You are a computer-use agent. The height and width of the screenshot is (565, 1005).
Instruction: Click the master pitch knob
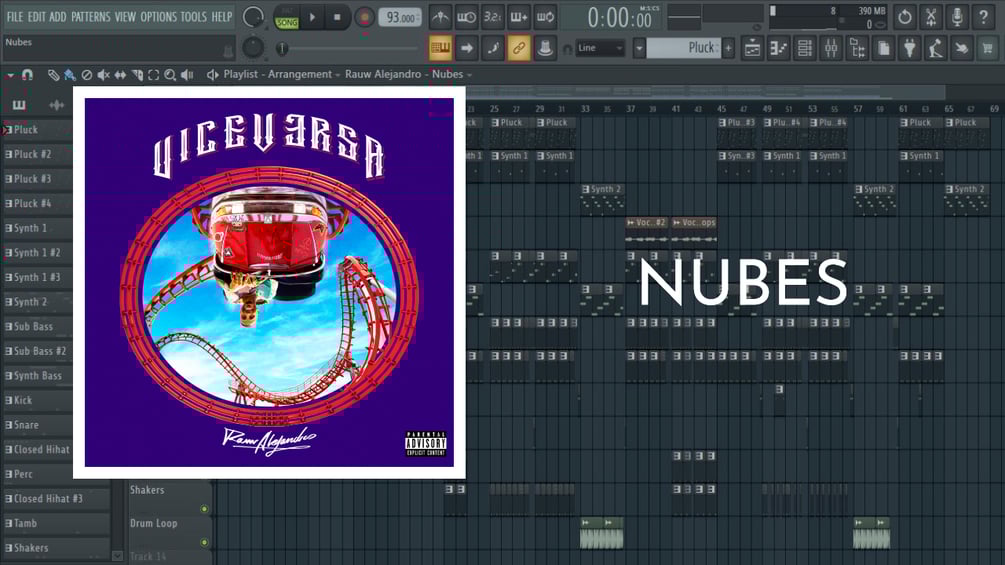253,47
